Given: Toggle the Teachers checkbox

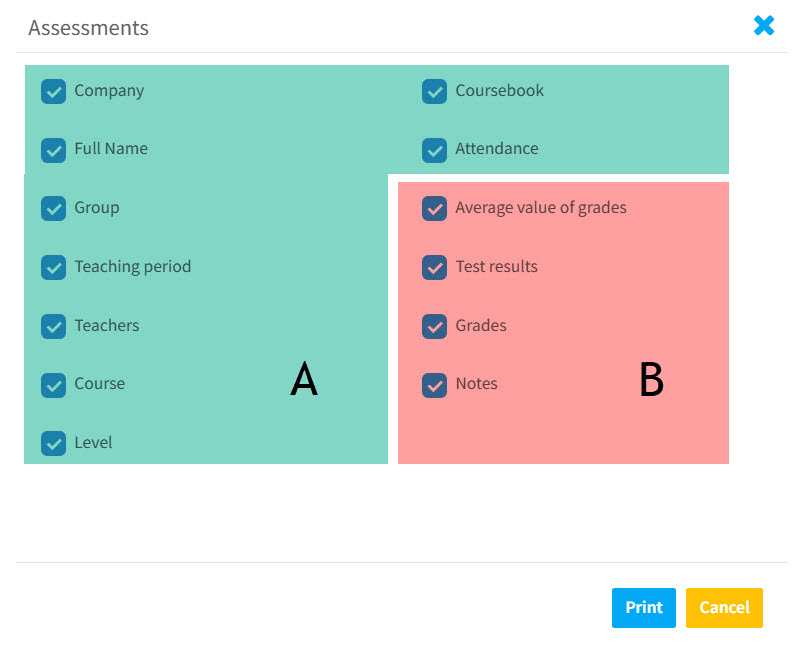Looking at the screenshot, I should coord(53,326).
